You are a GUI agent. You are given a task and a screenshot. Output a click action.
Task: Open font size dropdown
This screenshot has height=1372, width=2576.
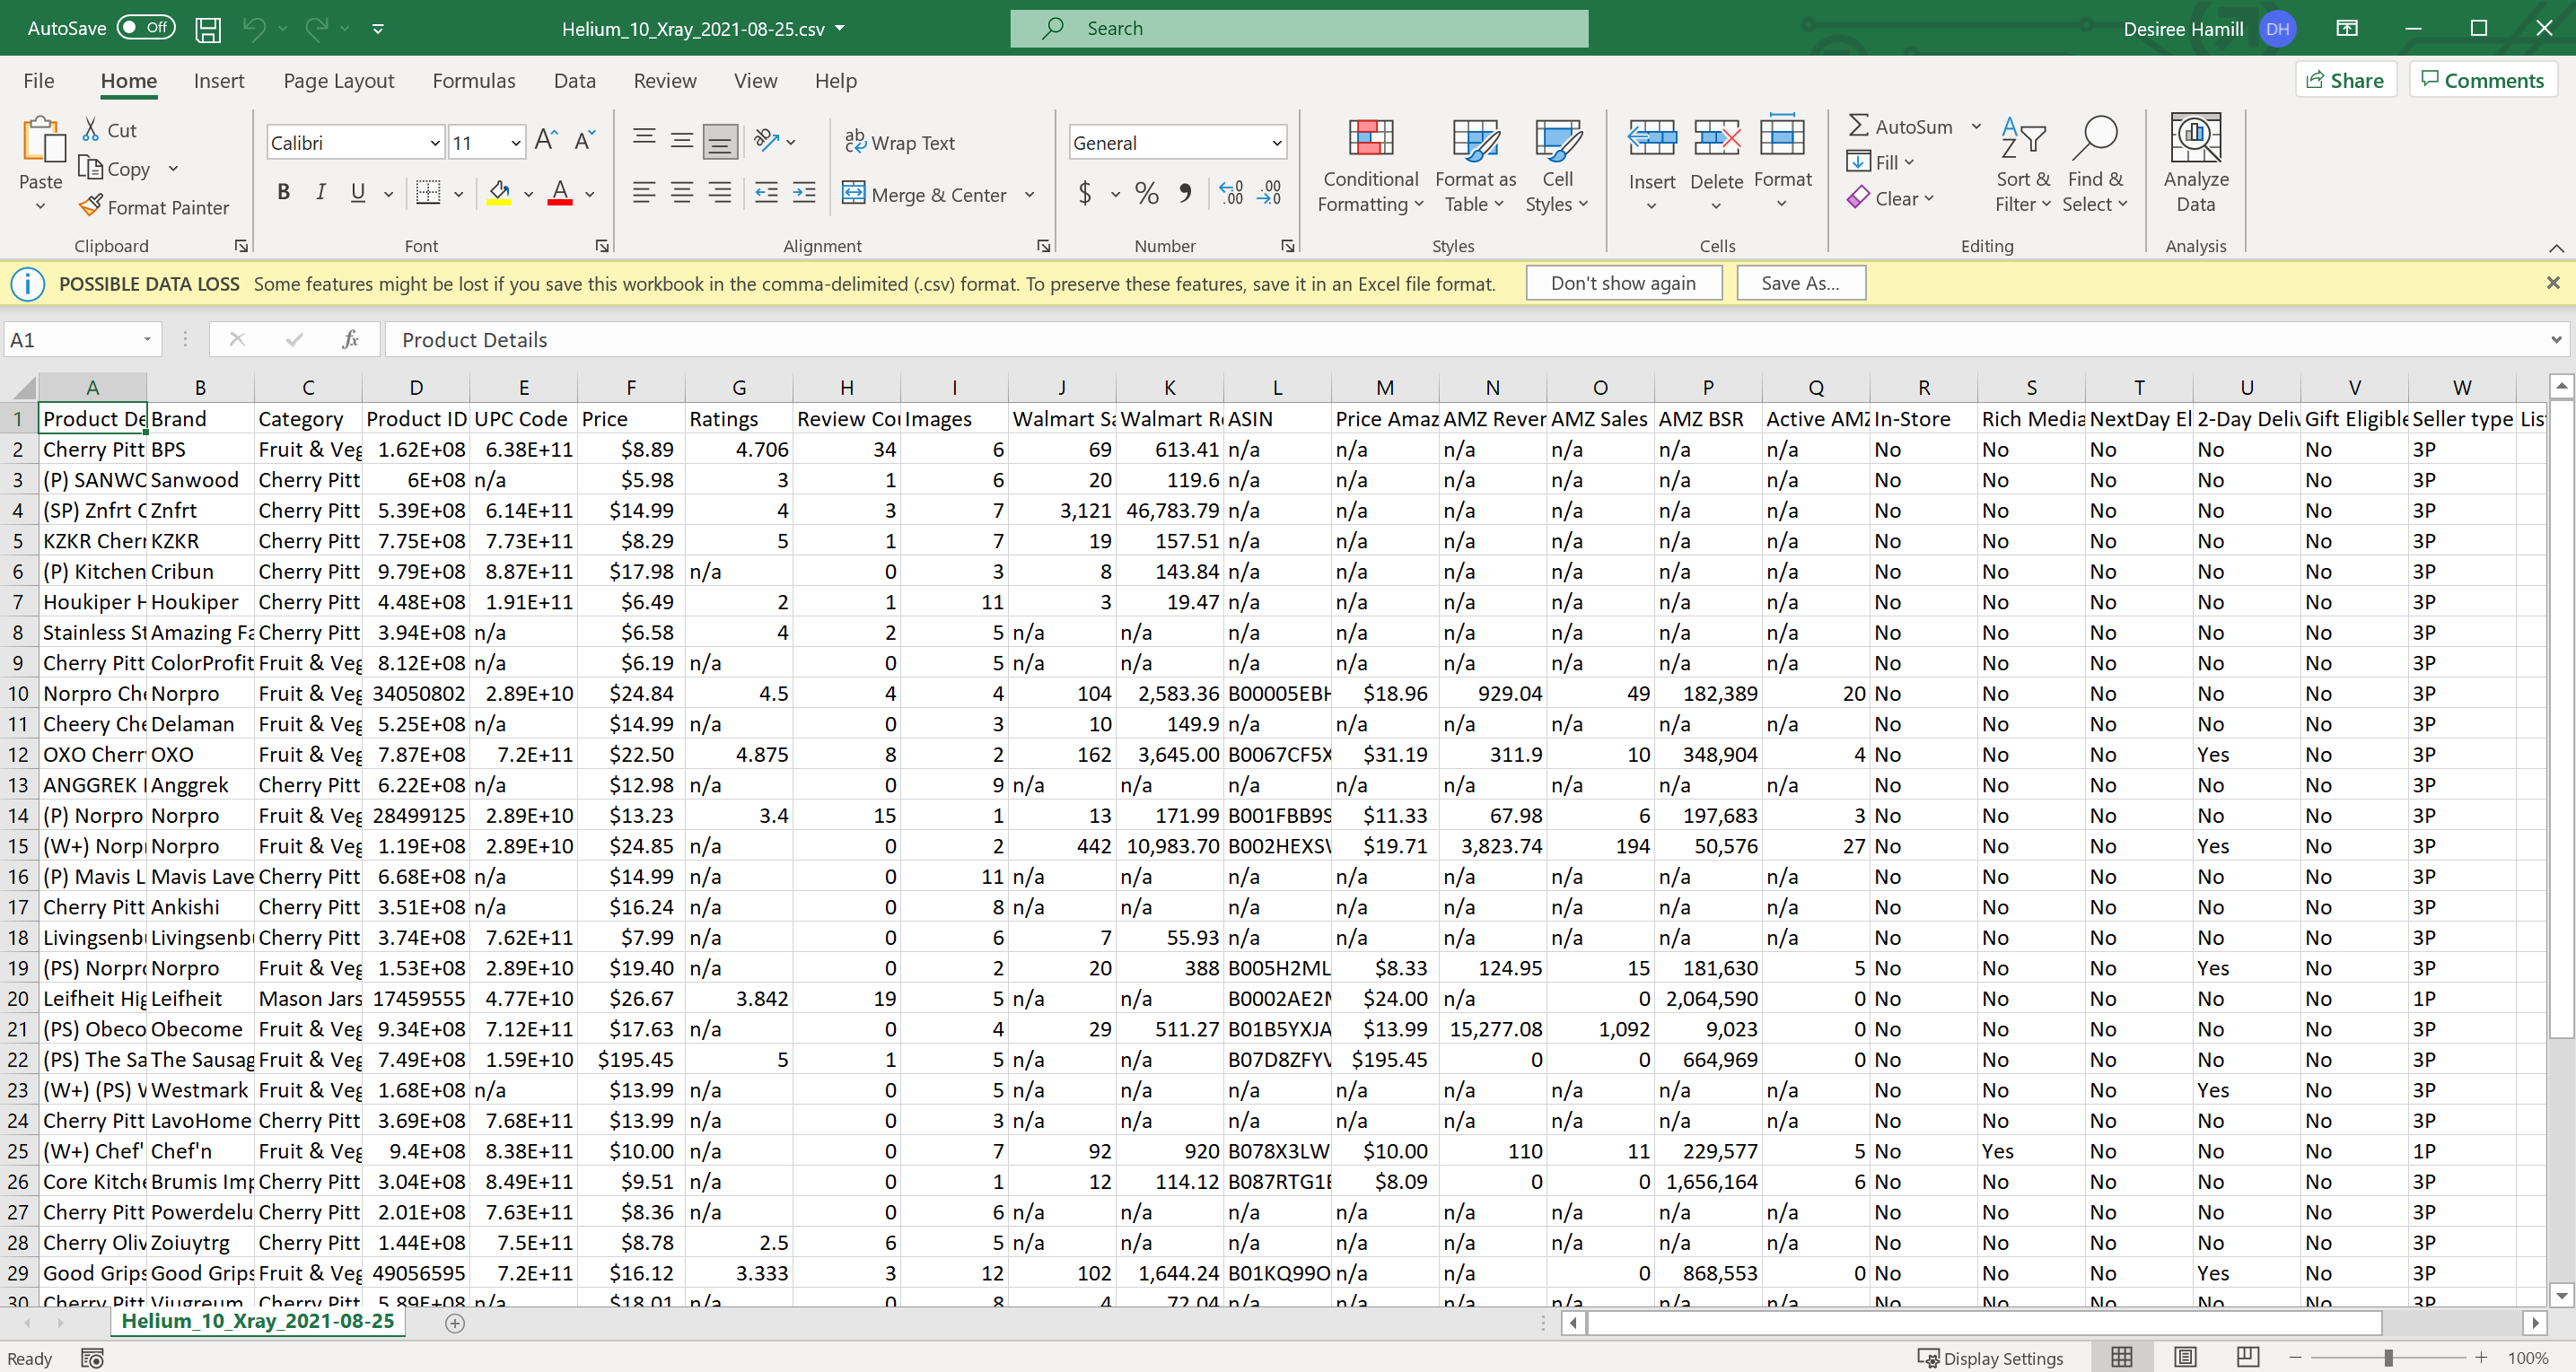(516, 143)
